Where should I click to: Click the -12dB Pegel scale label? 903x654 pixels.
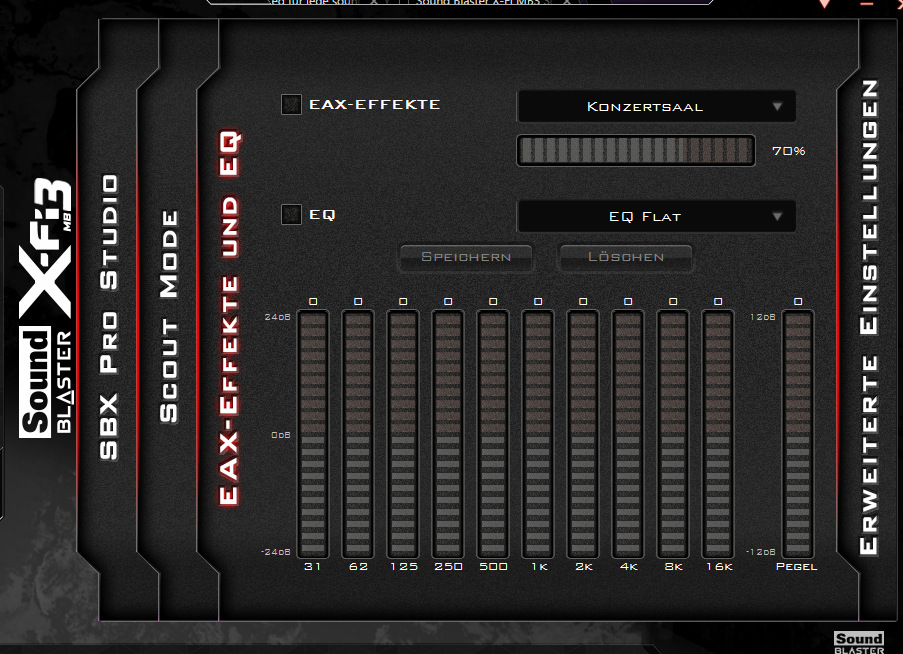(761, 552)
